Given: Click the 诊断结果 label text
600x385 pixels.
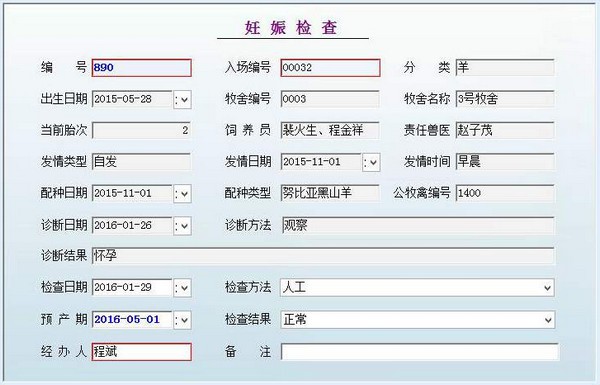Looking at the screenshot, I should [64, 256].
